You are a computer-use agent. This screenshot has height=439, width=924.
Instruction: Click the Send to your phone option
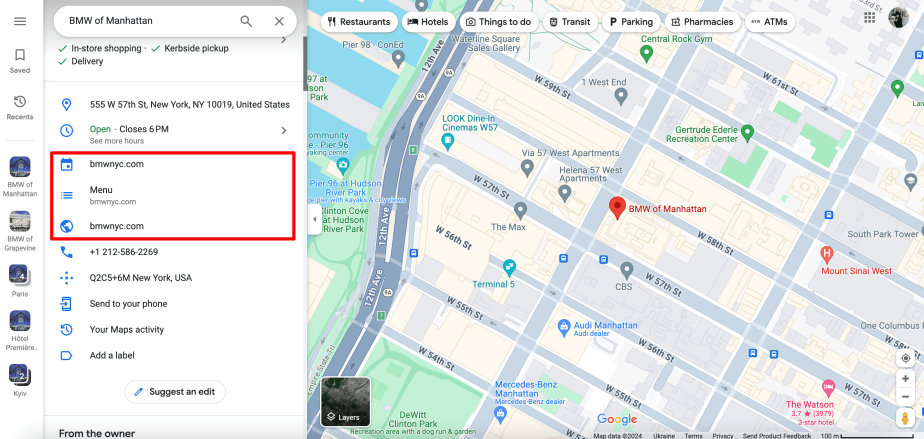point(128,304)
